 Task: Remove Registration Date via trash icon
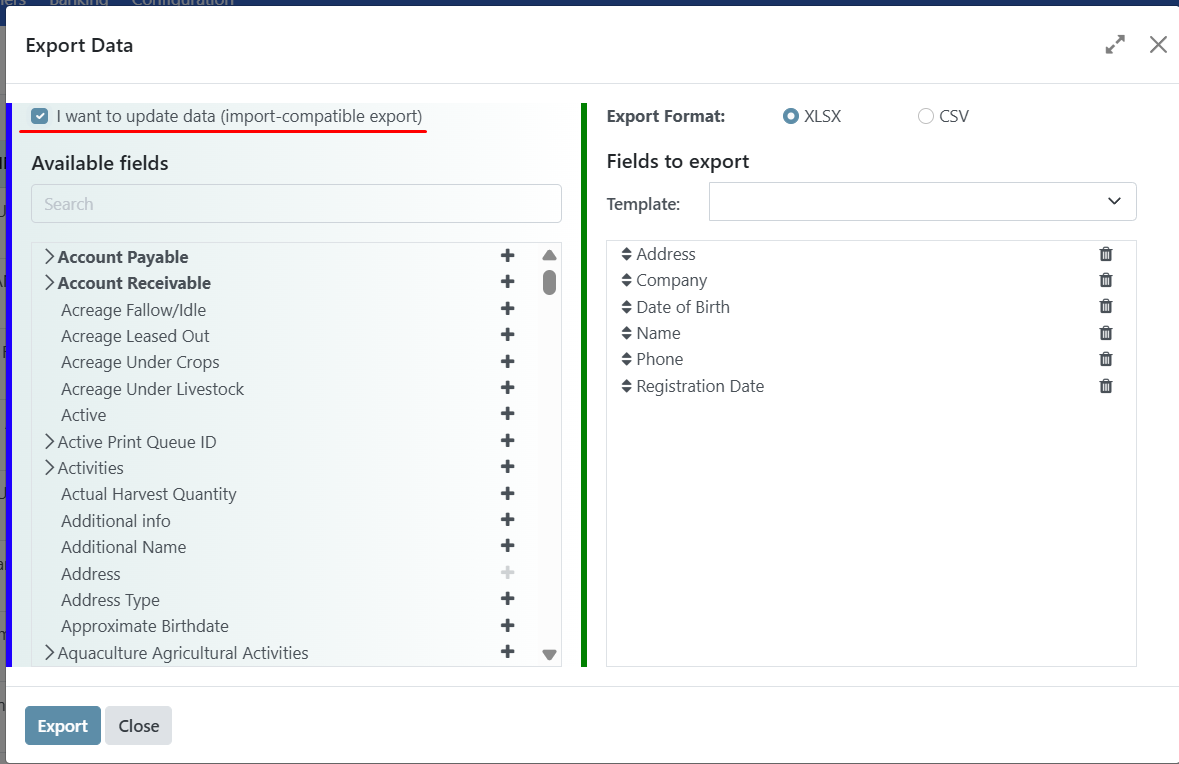pos(1105,386)
